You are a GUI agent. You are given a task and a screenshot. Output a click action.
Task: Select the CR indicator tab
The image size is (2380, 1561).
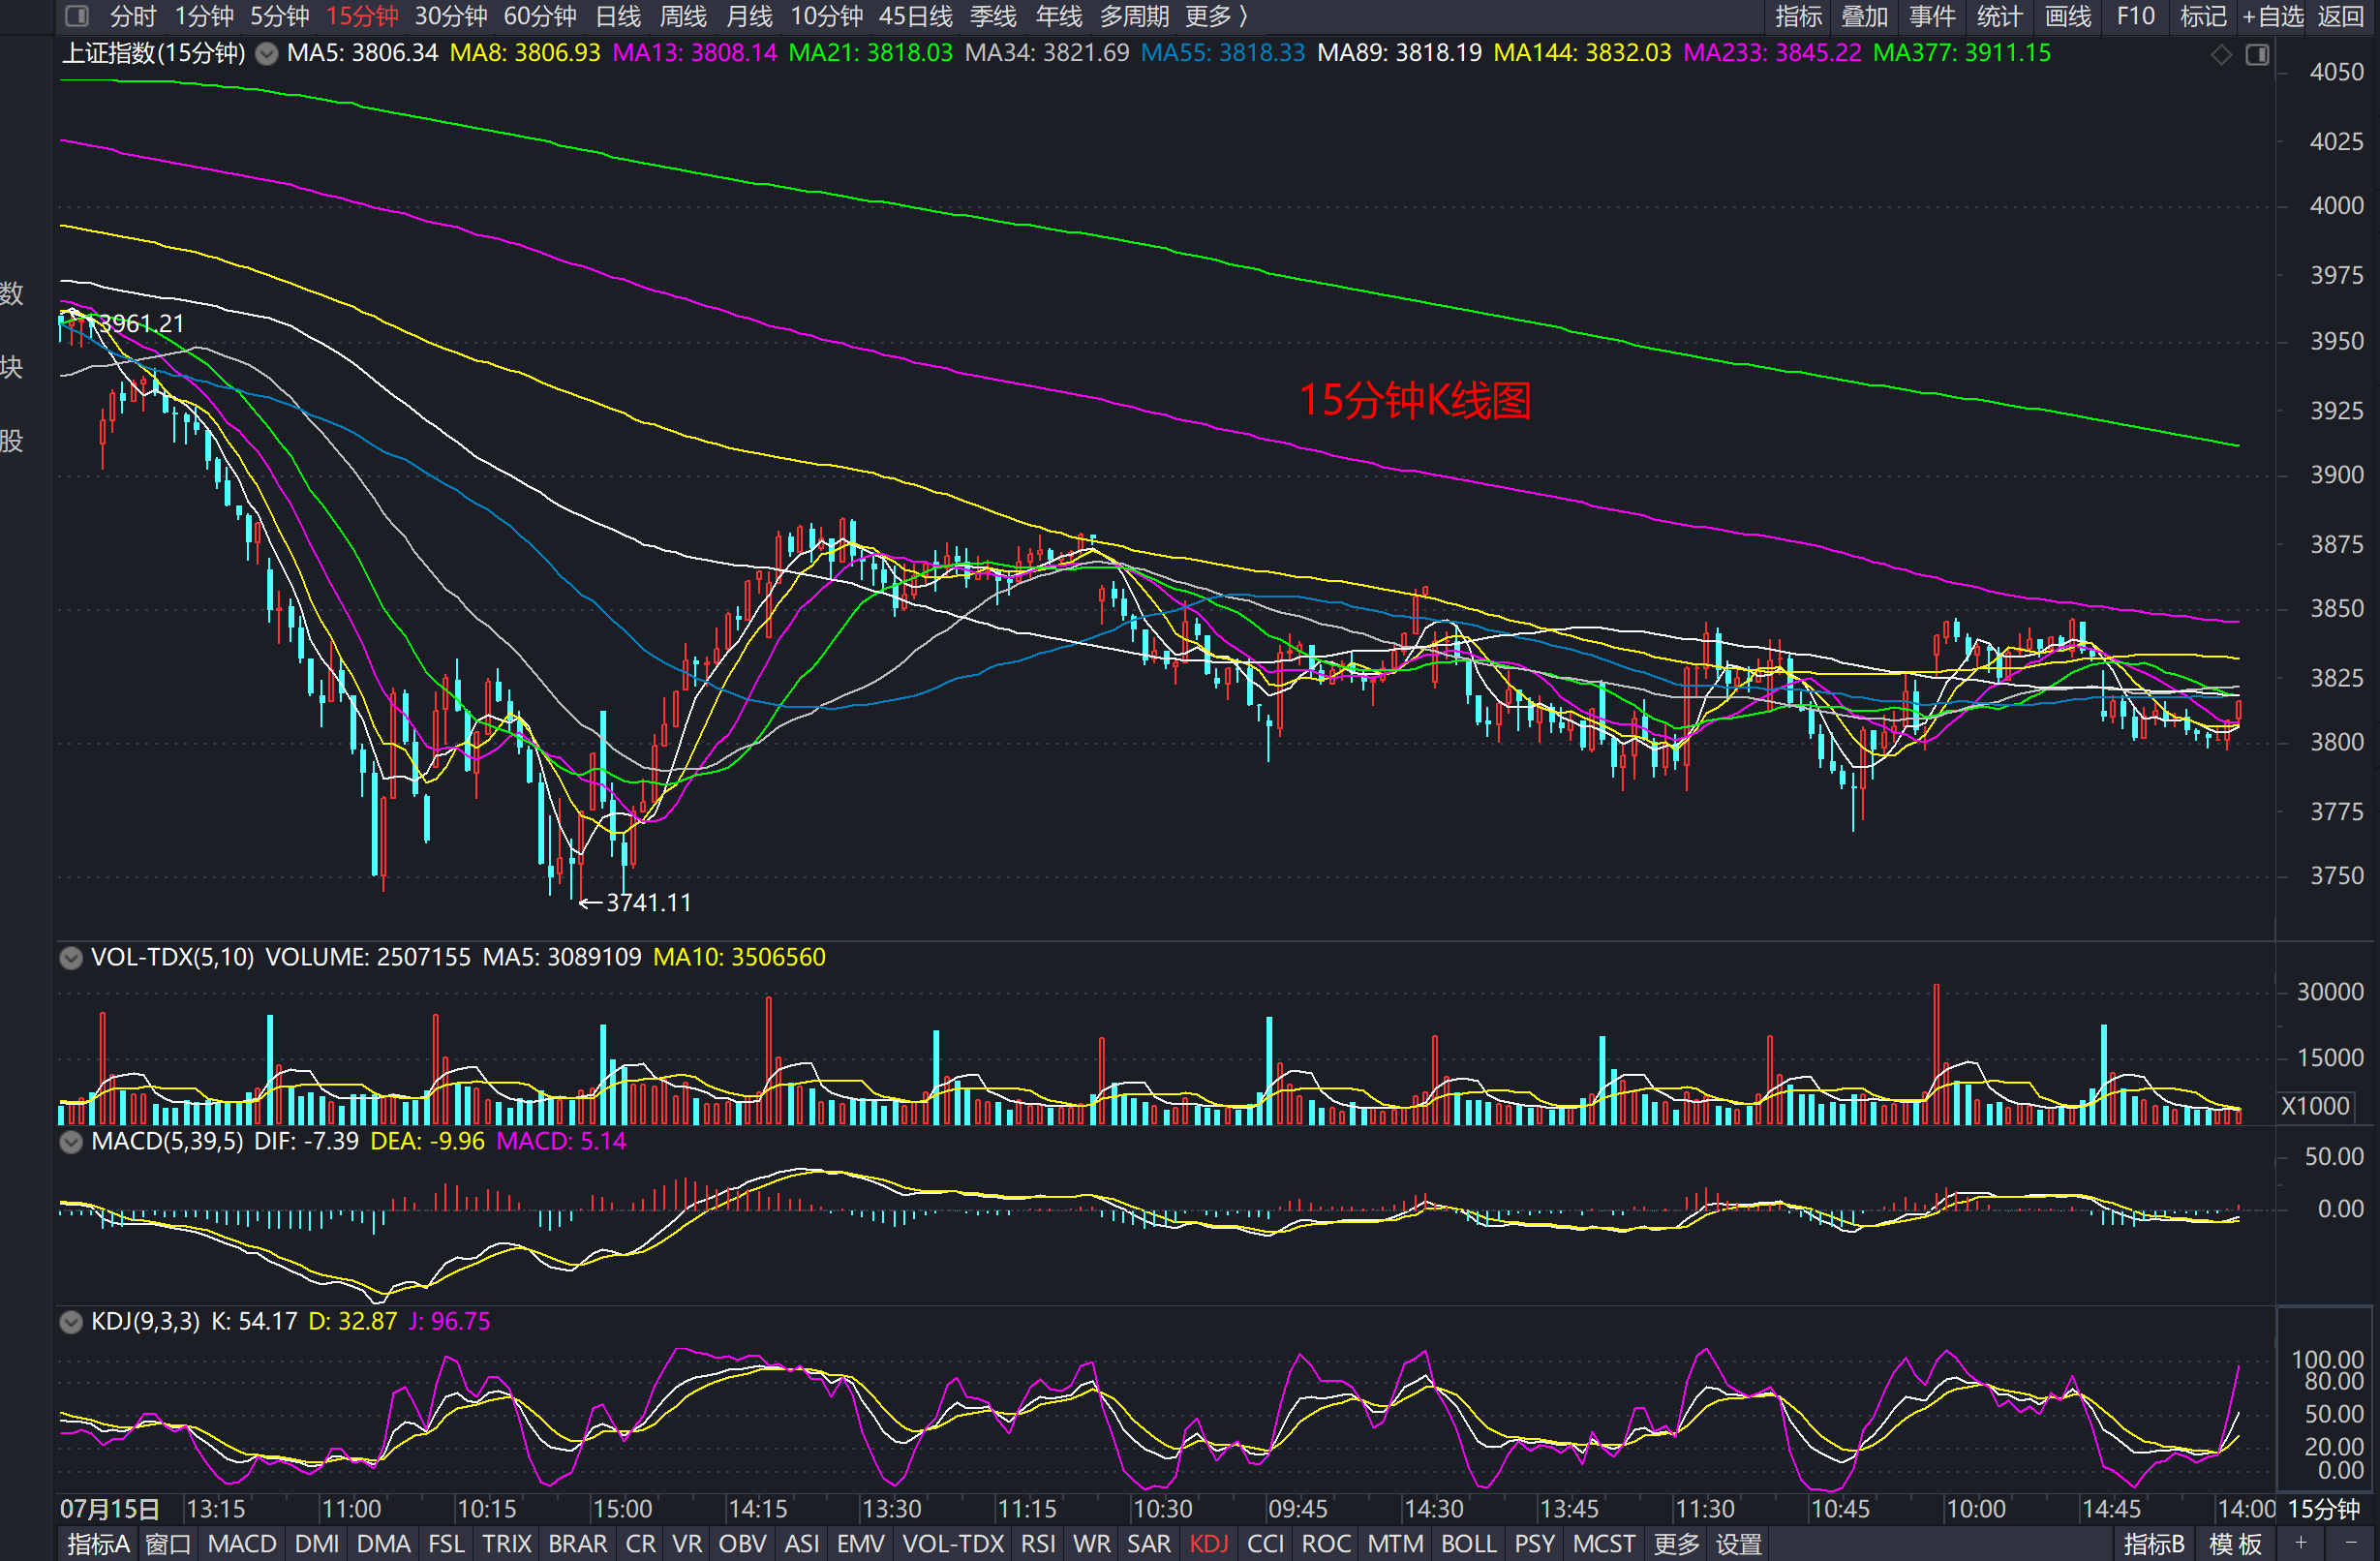pyautogui.click(x=641, y=1544)
